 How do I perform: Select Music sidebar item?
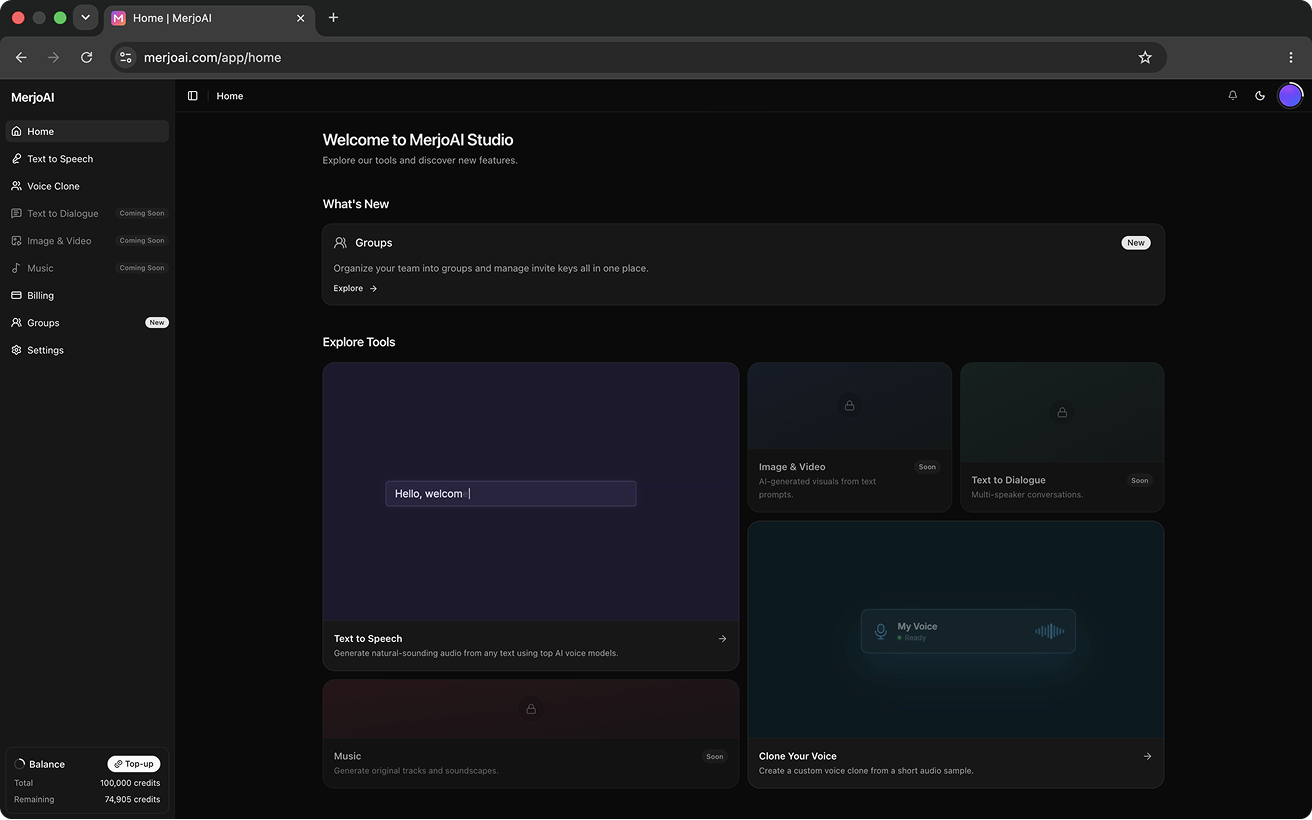87,268
